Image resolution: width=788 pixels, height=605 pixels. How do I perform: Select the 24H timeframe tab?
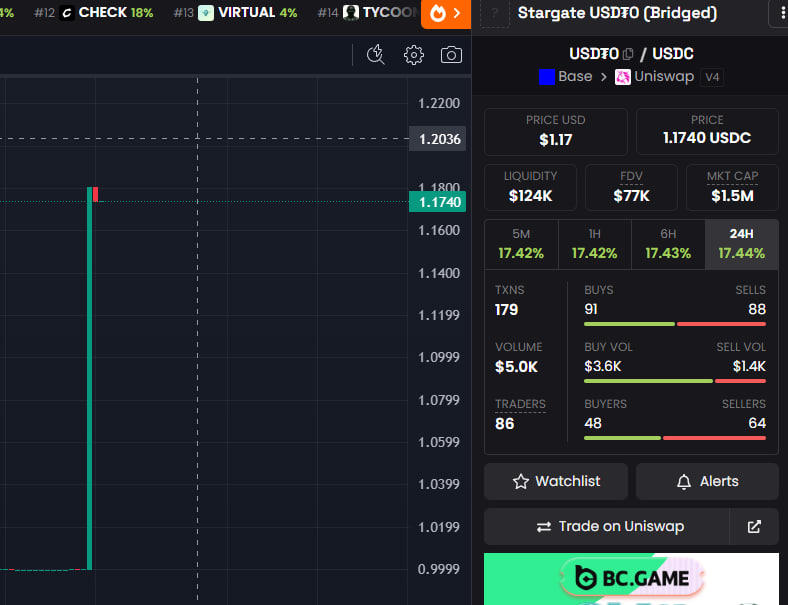pos(742,244)
